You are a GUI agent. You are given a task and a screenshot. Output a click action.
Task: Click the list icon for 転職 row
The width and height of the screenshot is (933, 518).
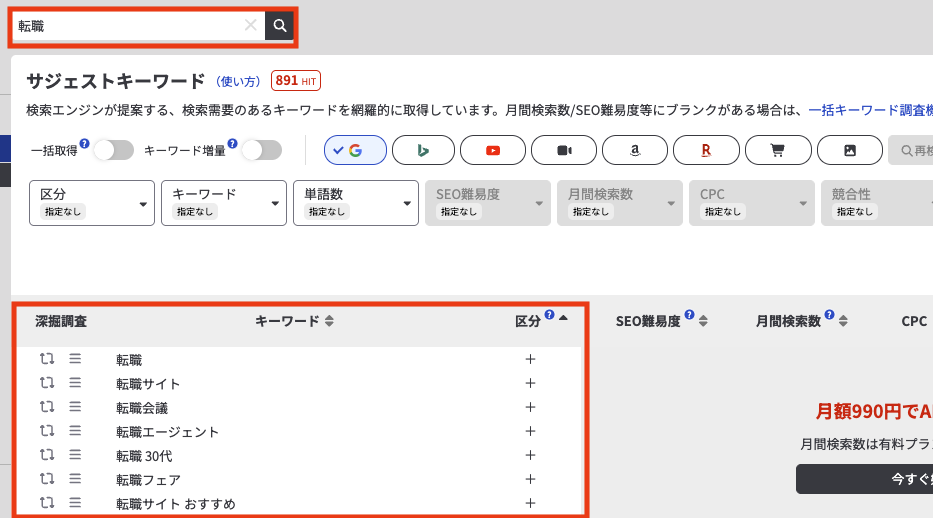[75, 359]
